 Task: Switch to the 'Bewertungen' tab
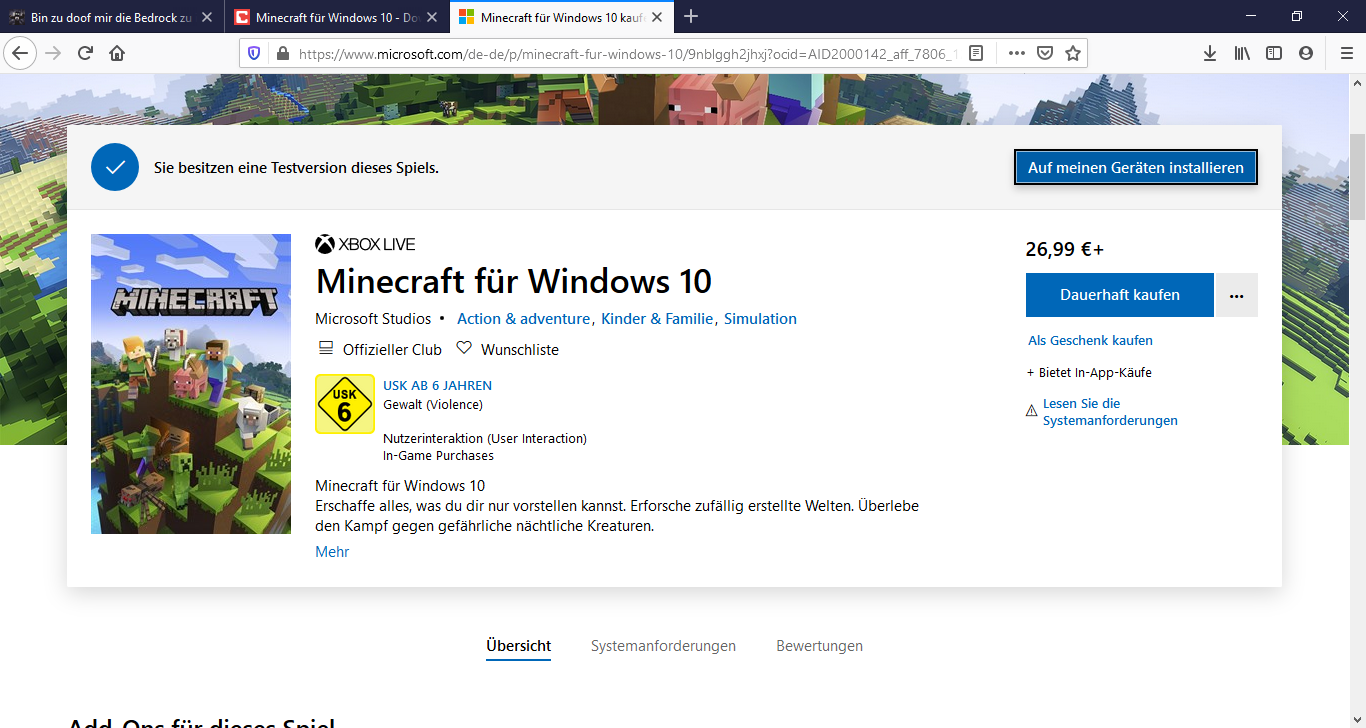click(819, 646)
